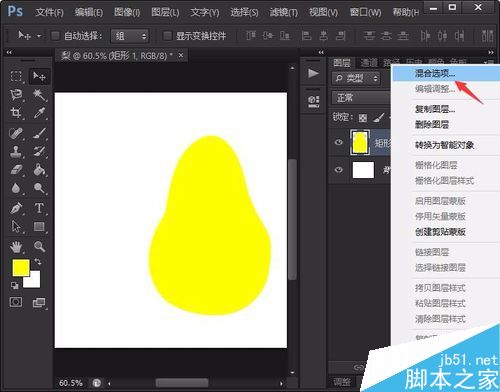Open the 组 auto-select dropdown
Image resolution: width=500 pixels, height=392 pixels.
click(130, 36)
